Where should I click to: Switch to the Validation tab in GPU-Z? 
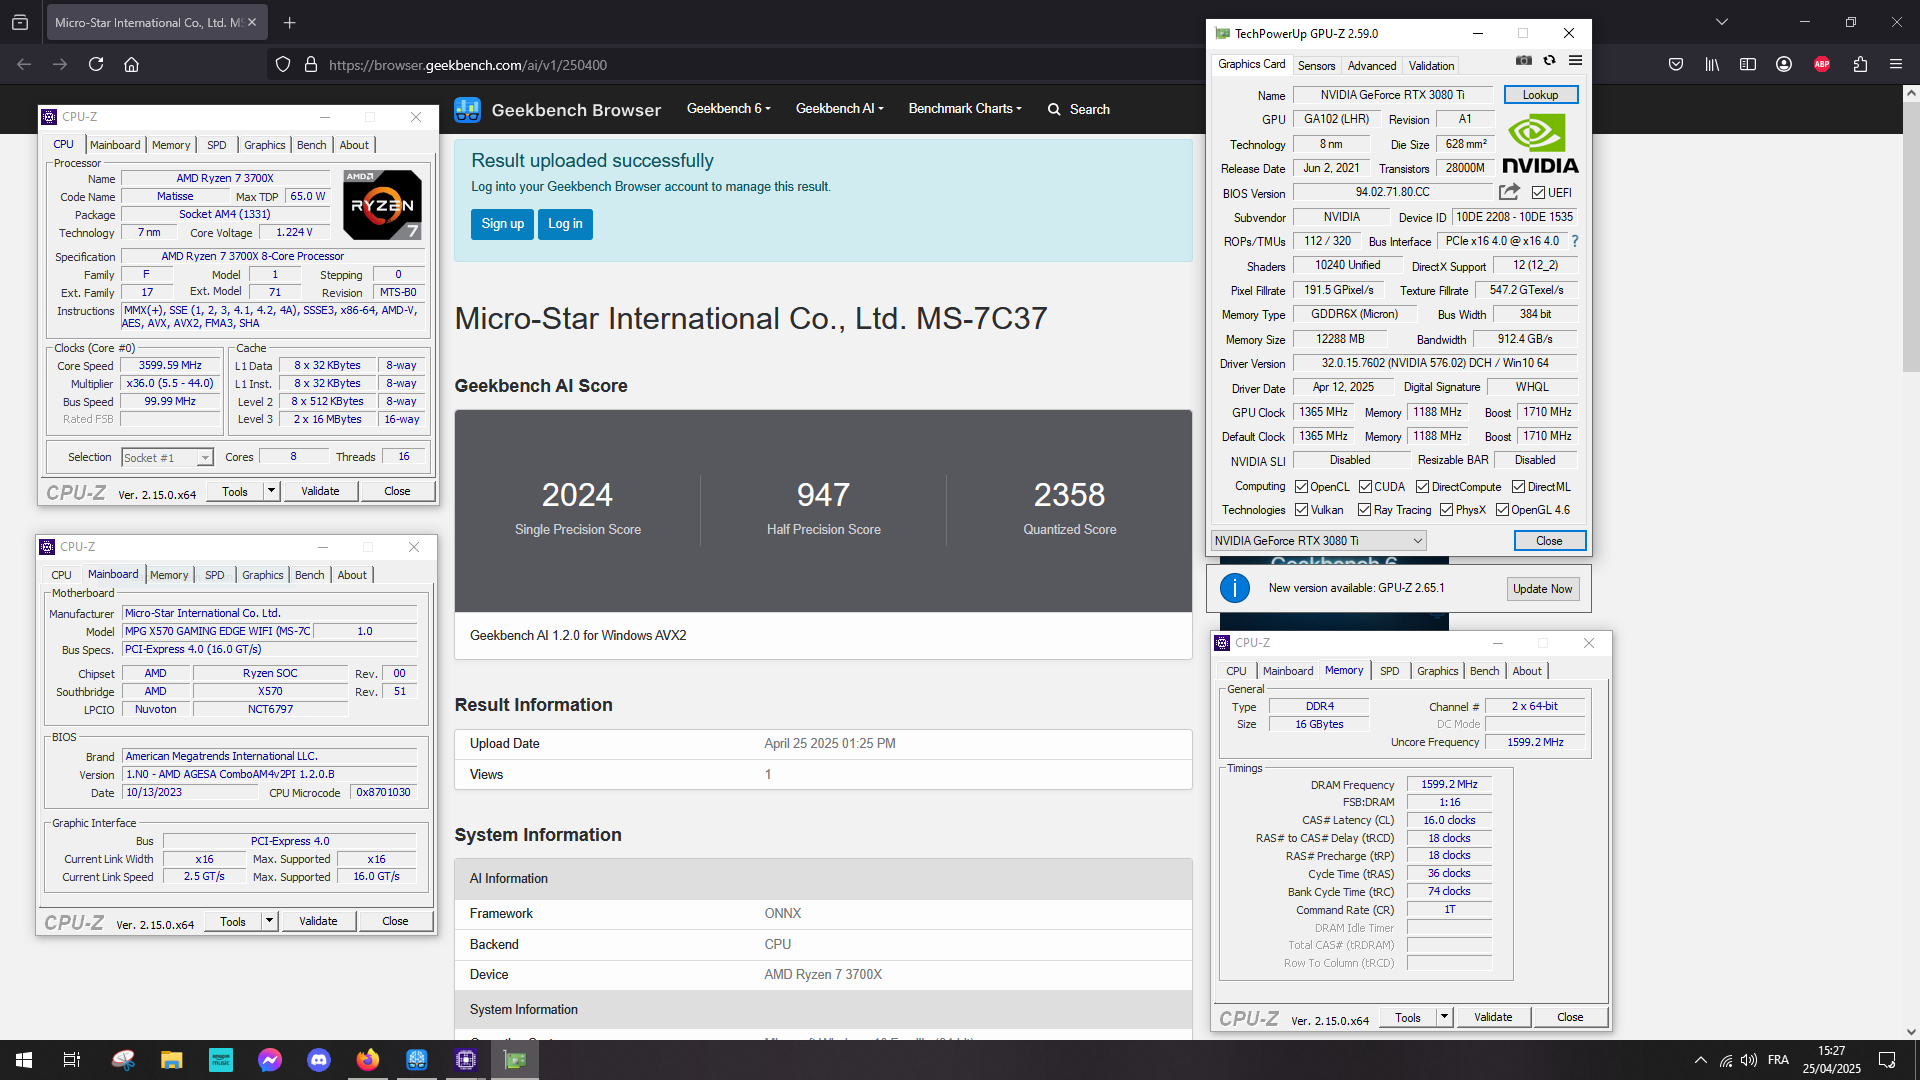click(1431, 66)
